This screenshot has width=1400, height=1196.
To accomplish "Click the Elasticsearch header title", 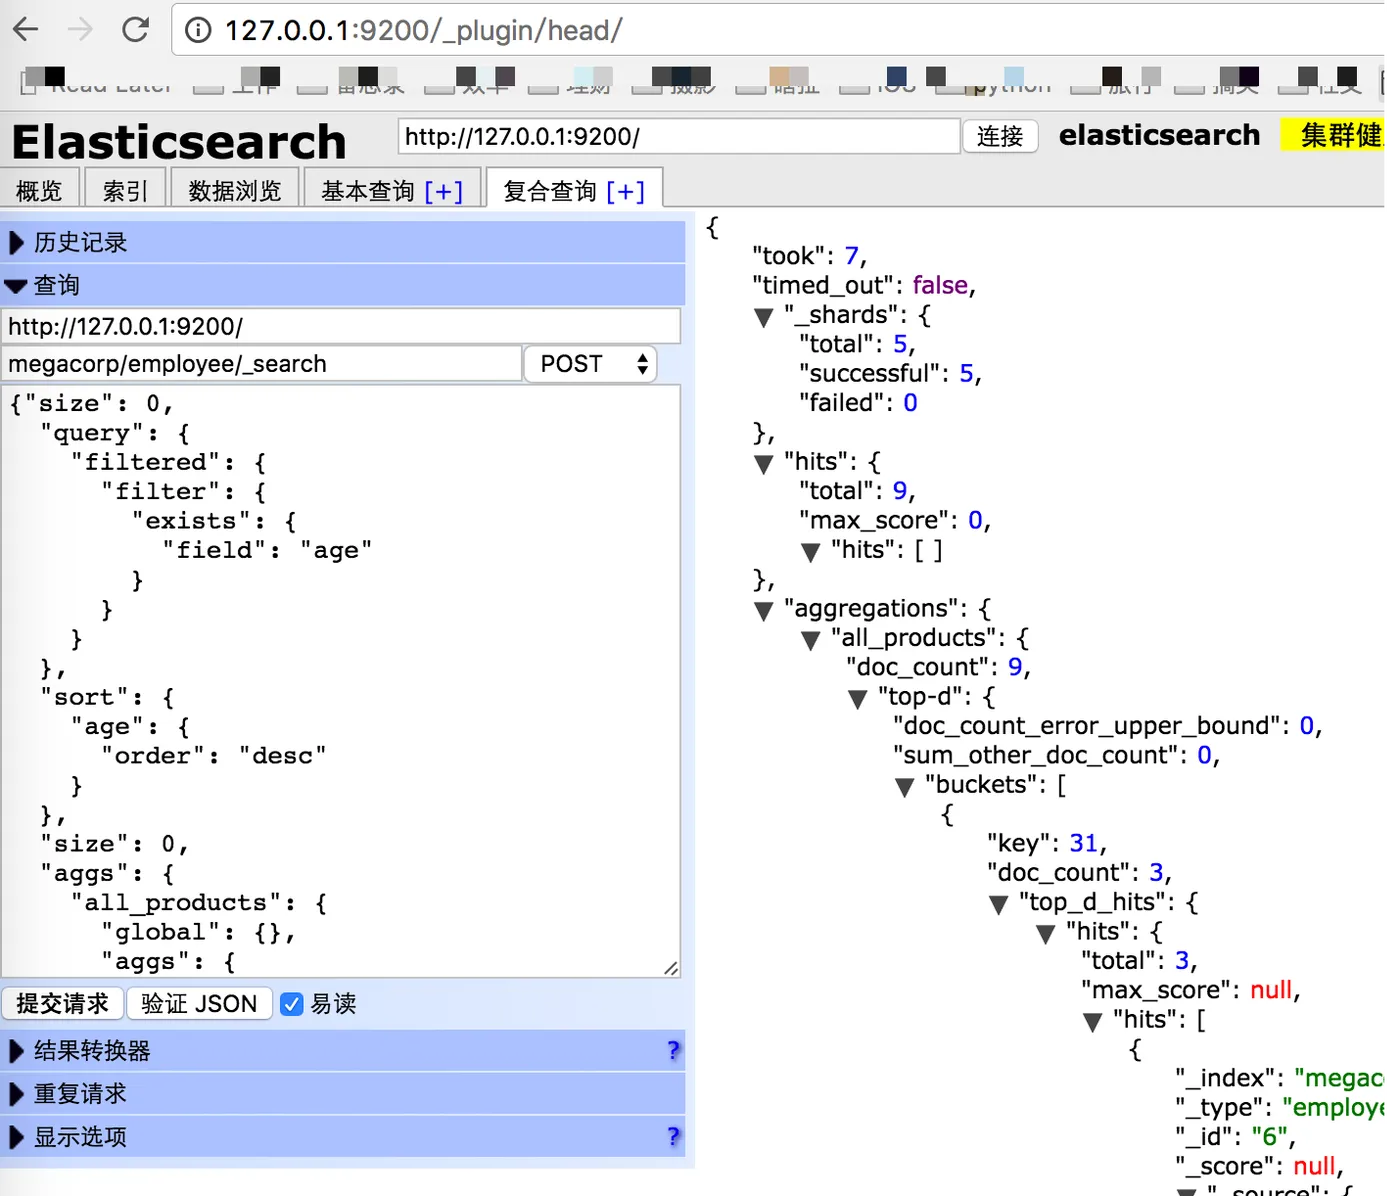I will 179,141.
